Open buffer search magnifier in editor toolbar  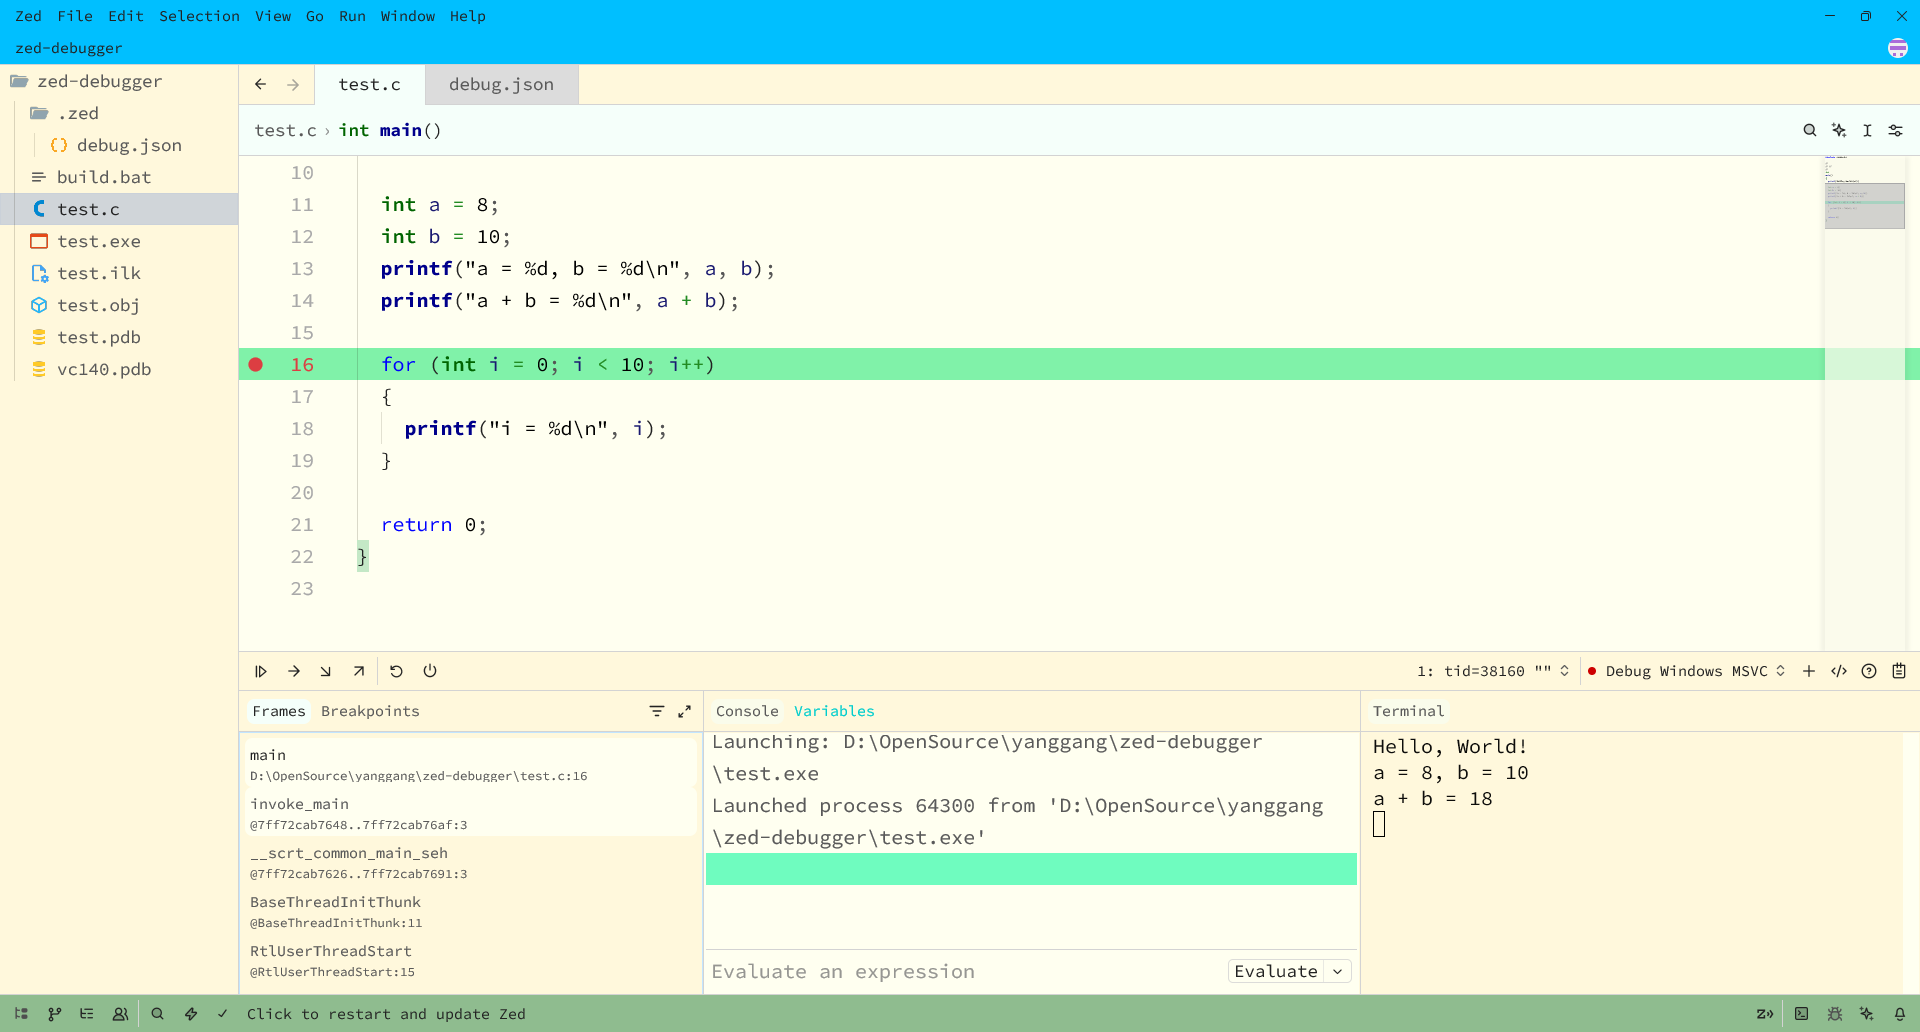(x=1809, y=130)
